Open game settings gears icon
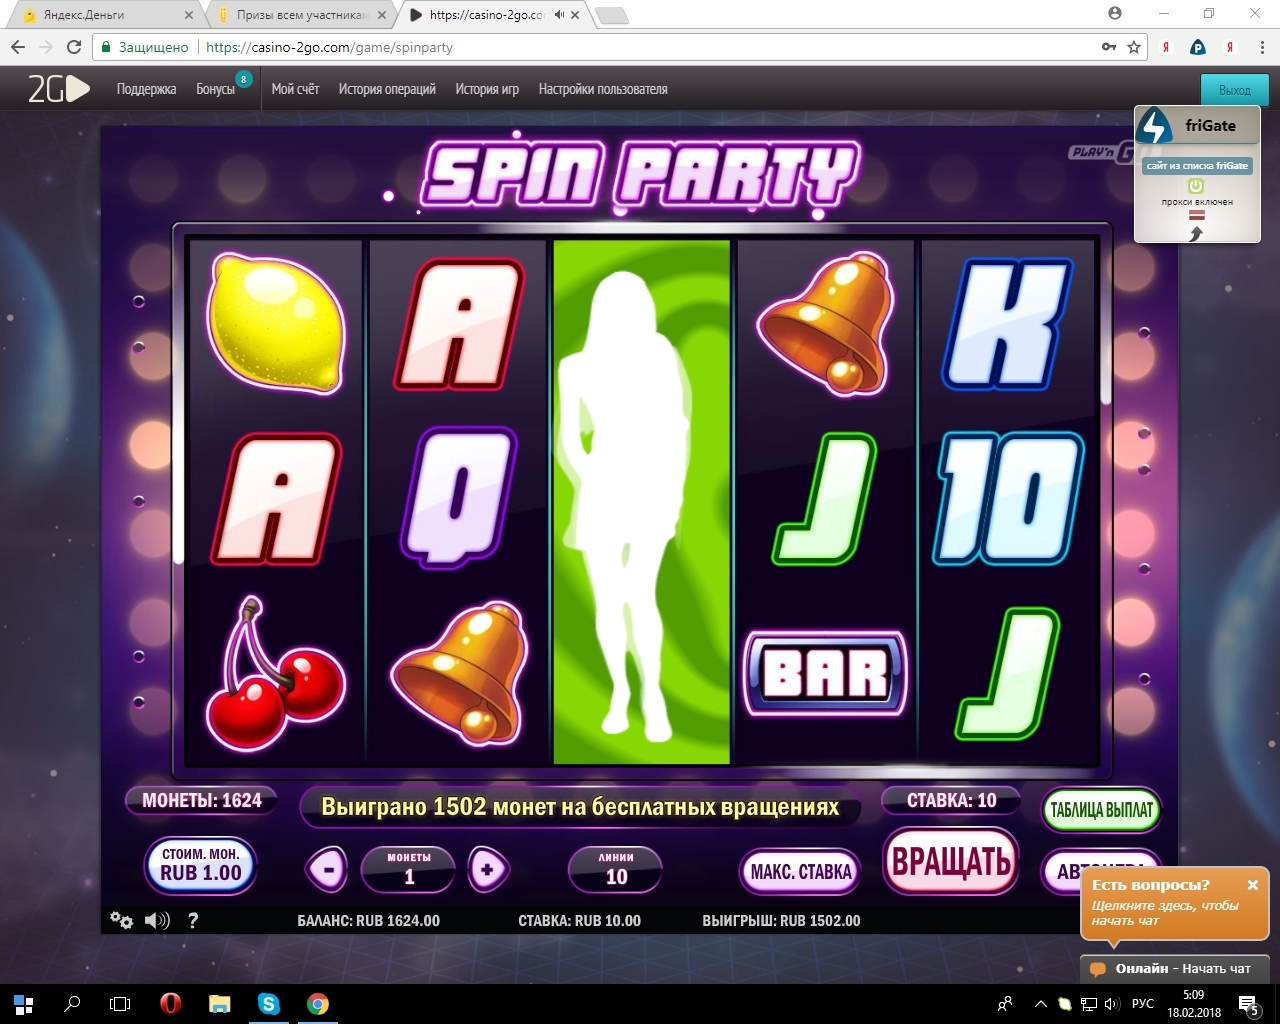1280x1024 pixels. tap(121, 920)
